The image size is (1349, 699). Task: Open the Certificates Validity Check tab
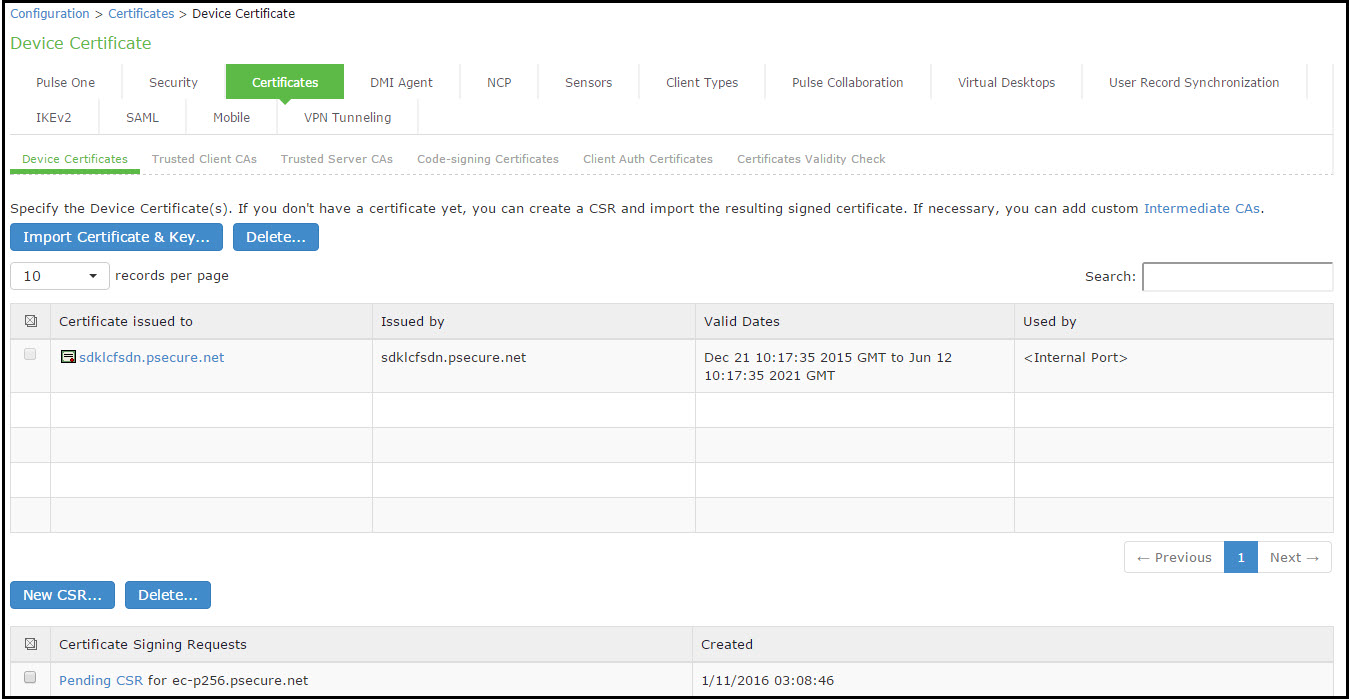coord(810,158)
